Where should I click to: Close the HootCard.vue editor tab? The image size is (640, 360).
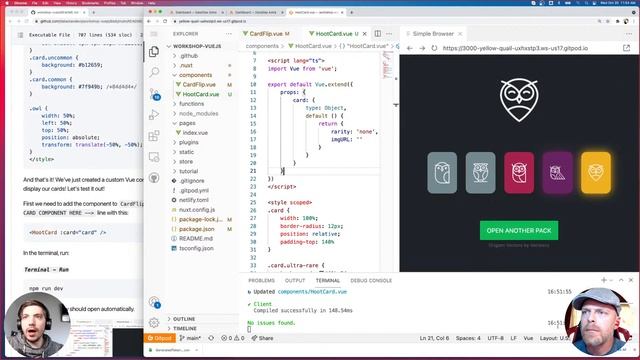point(364,33)
